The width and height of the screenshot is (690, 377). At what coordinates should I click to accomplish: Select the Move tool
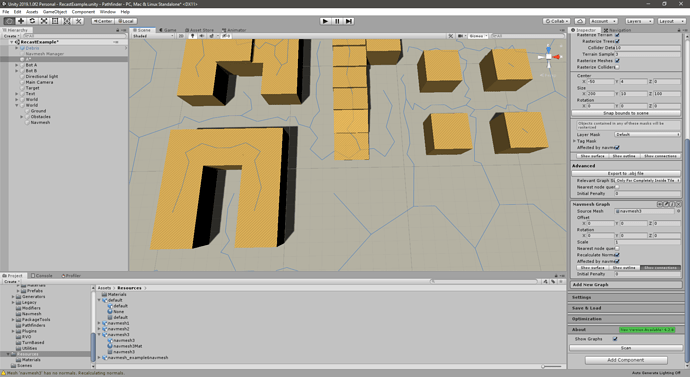pos(21,21)
